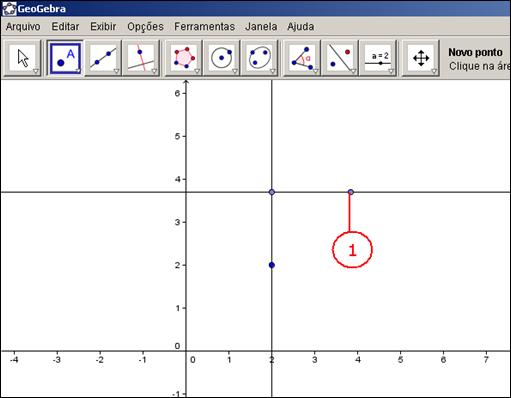Click the GeoGebra title bar icon
The image size is (511, 398).
tap(9, 8)
